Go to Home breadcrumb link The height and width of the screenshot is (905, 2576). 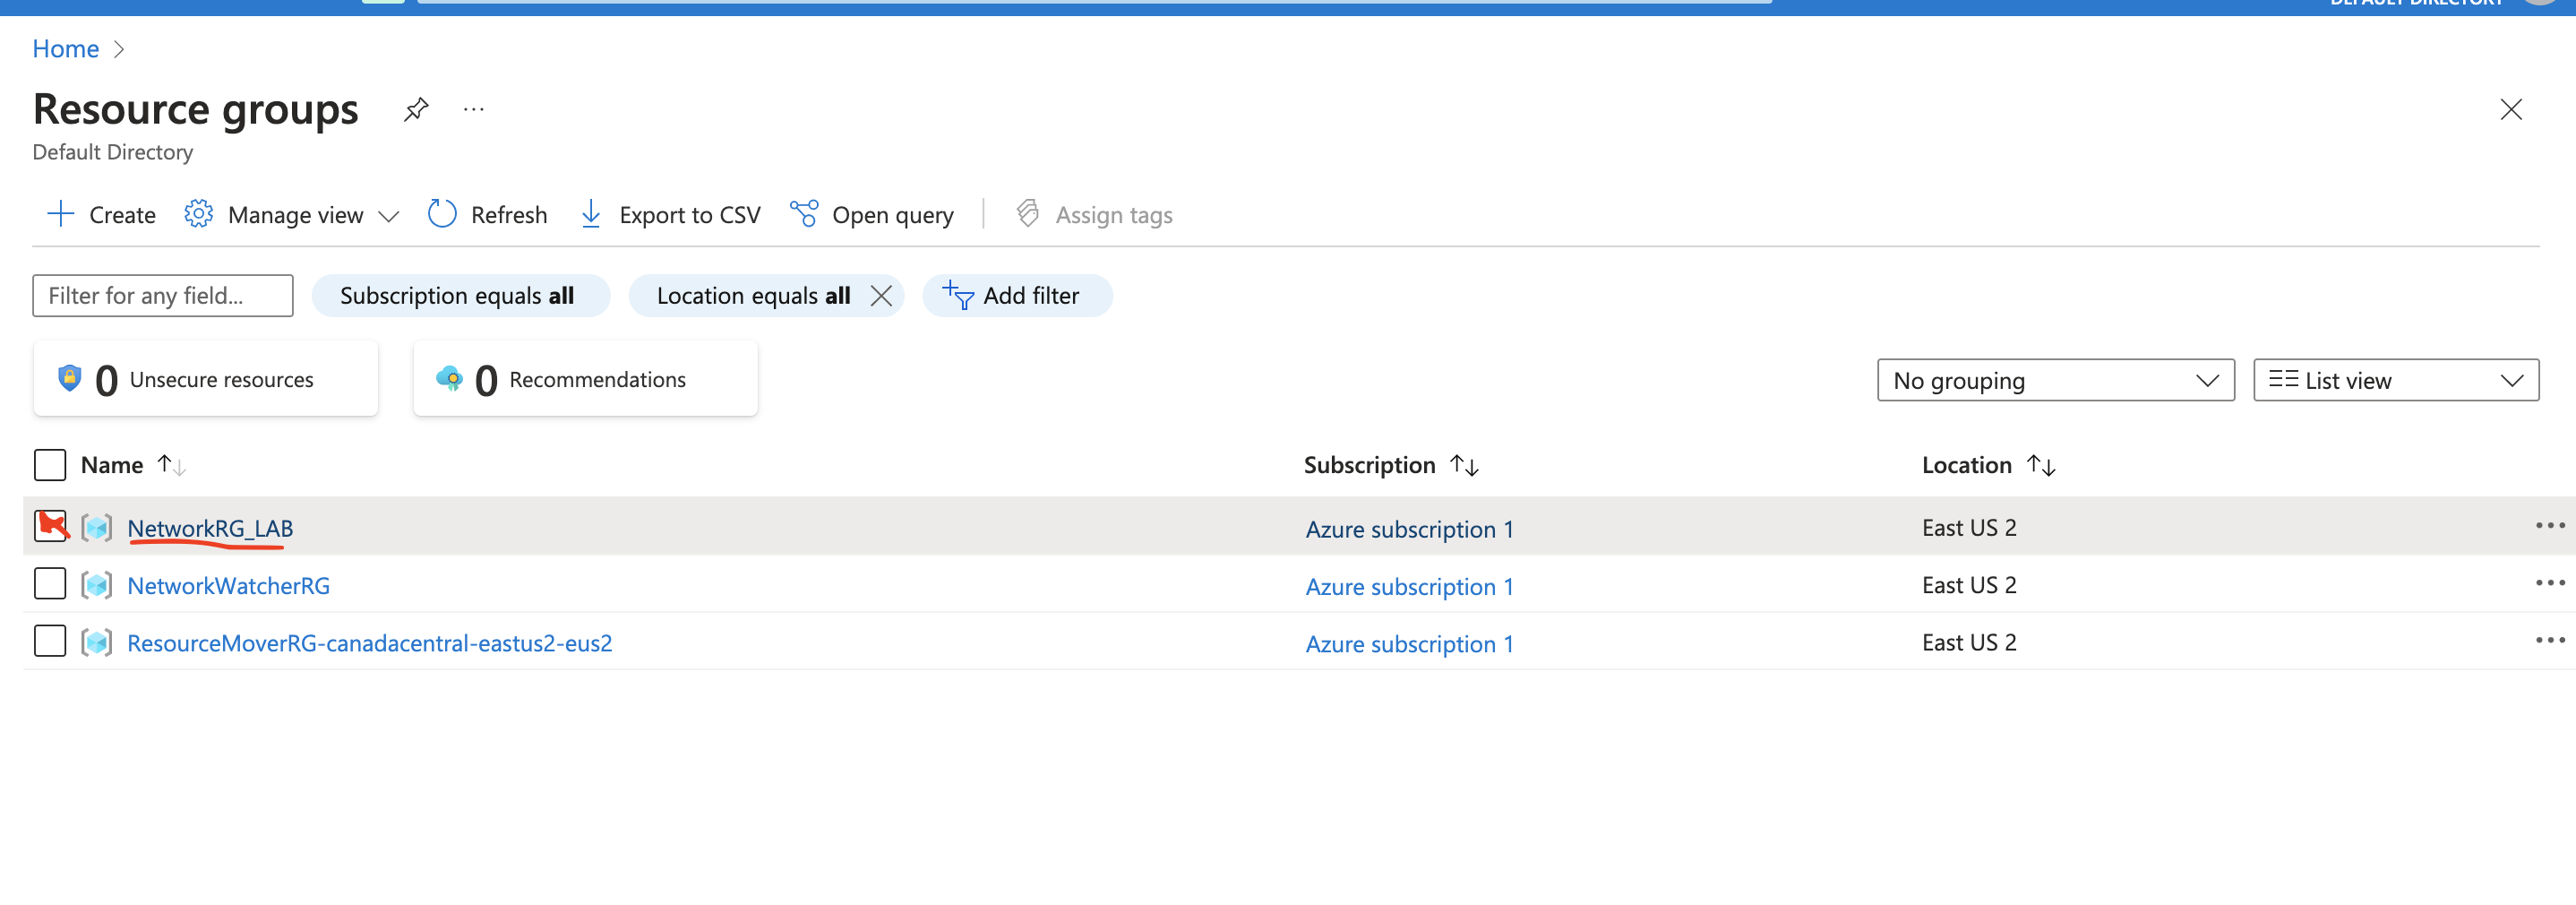pos(66,49)
